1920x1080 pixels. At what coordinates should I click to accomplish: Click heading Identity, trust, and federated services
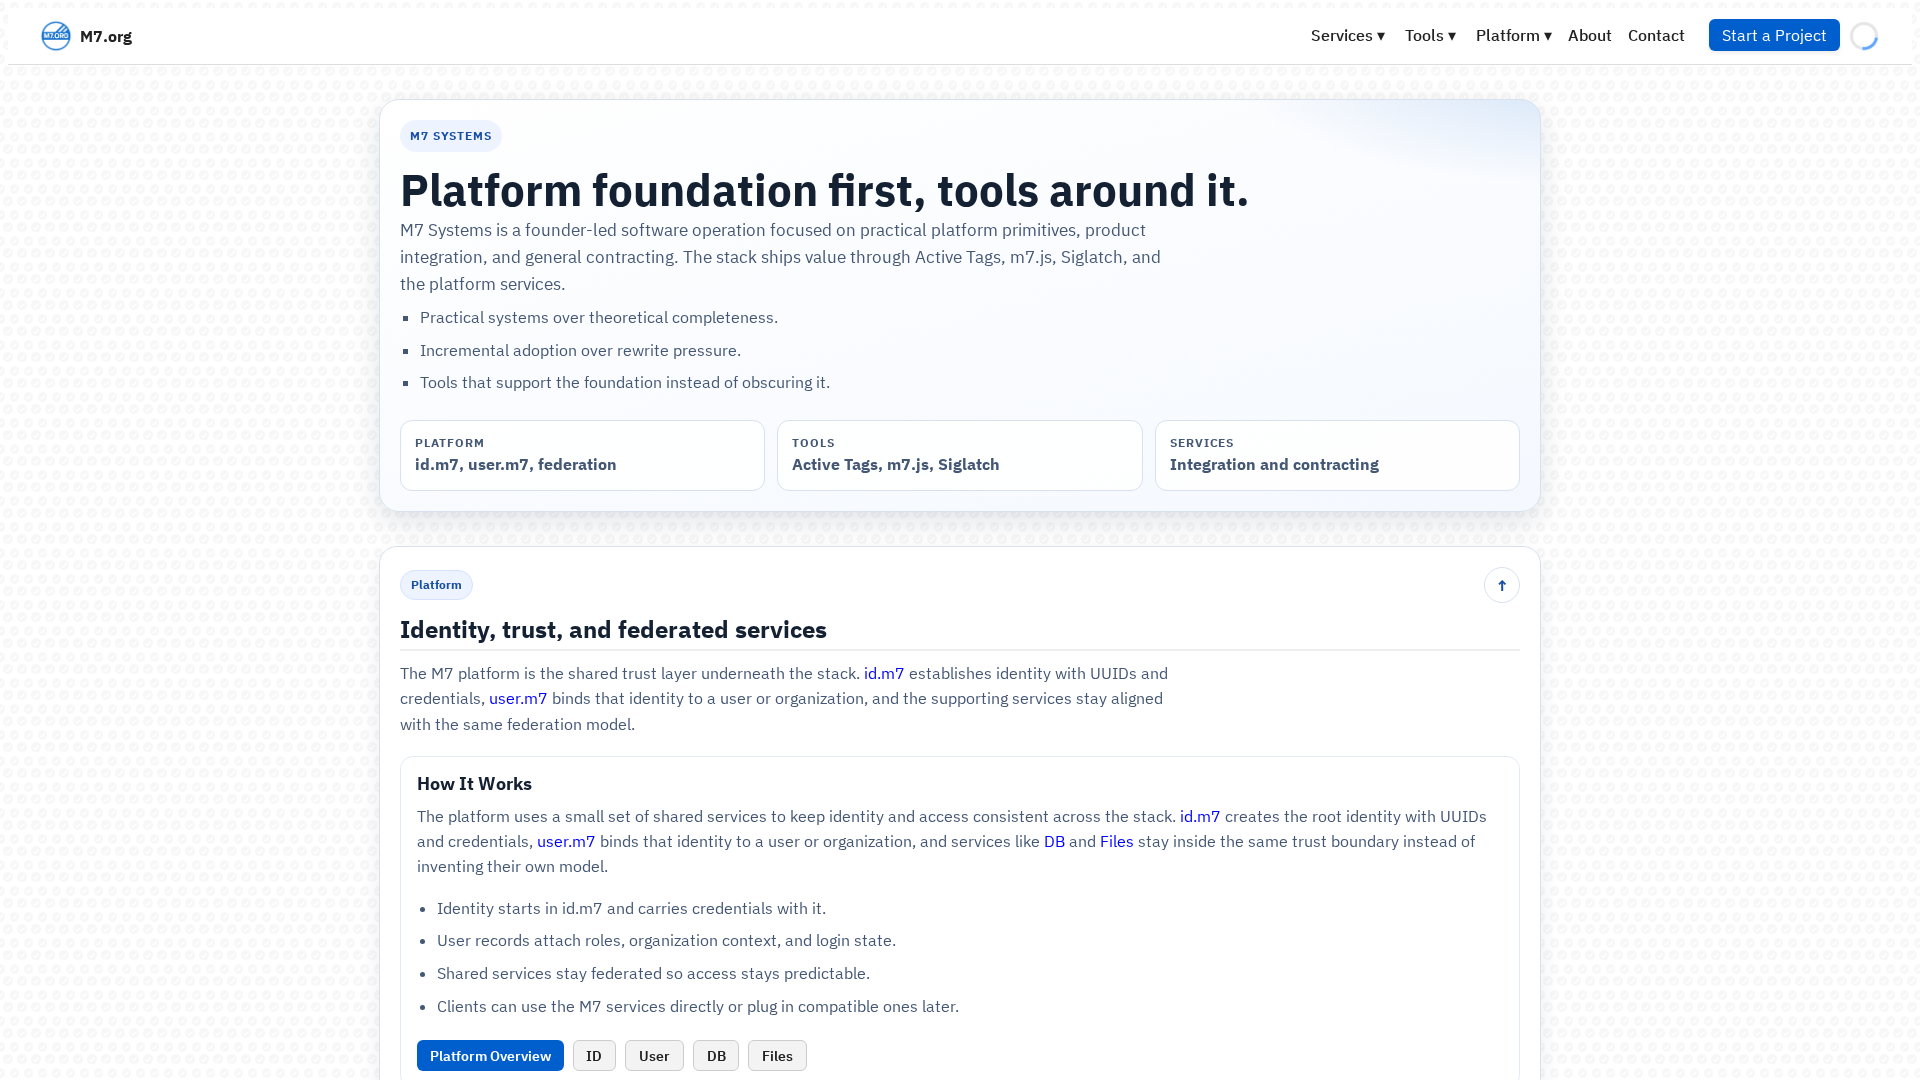coord(613,630)
